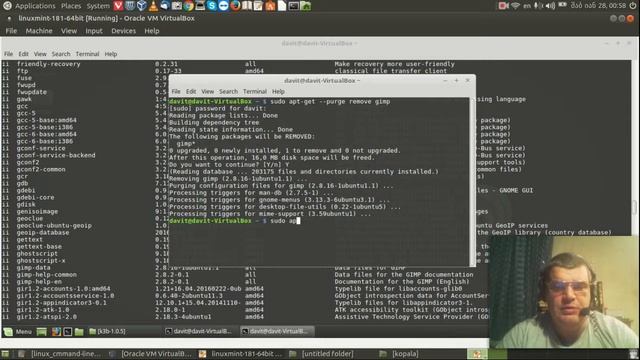Open Search menu in the front terminal
The height and width of the screenshot is (360, 640).
click(228, 91)
